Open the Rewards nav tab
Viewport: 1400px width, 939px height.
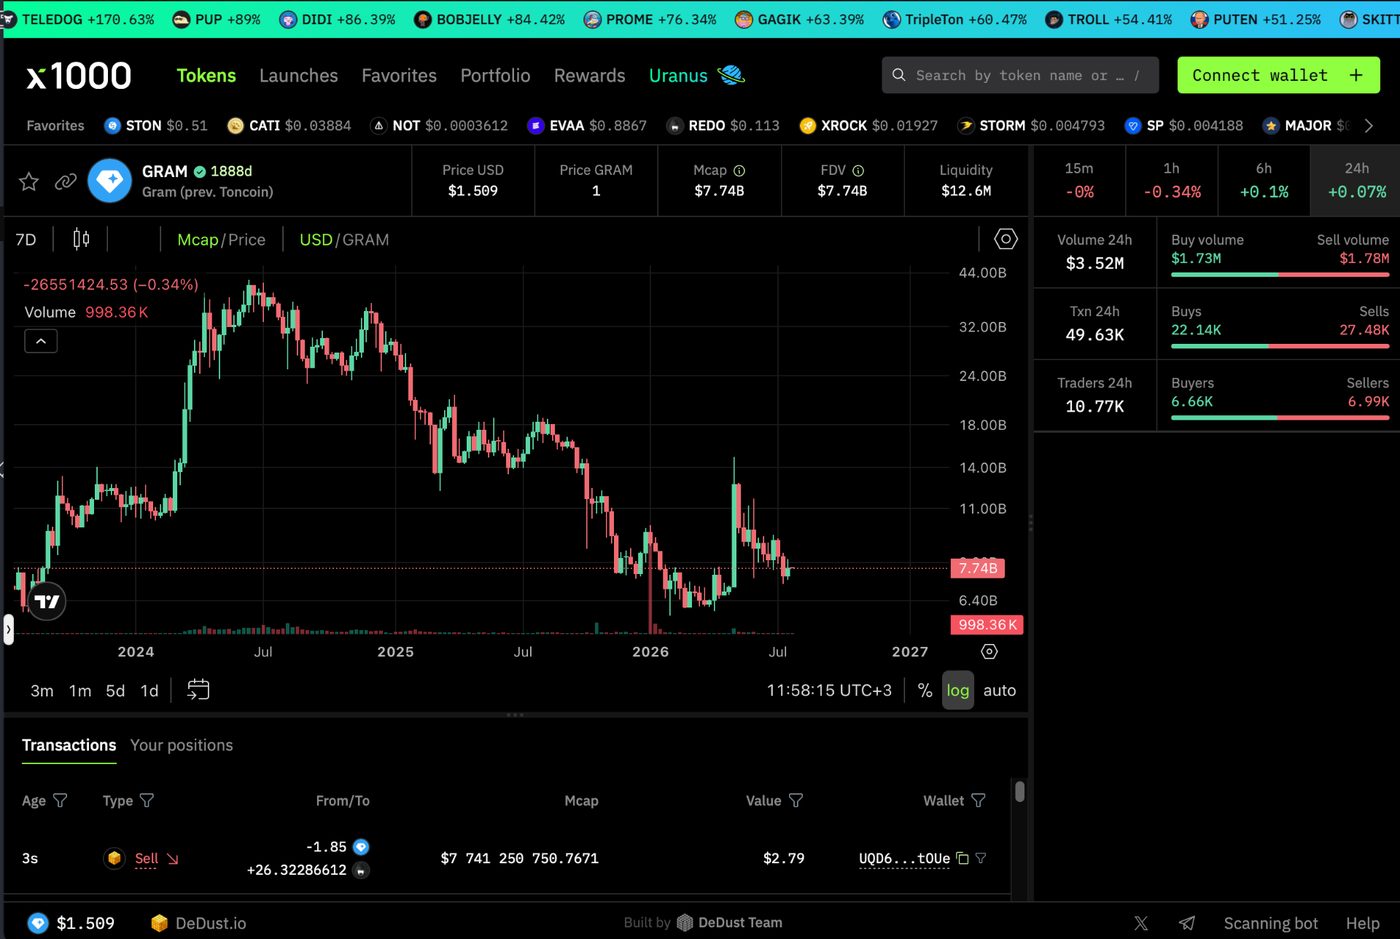[589, 75]
